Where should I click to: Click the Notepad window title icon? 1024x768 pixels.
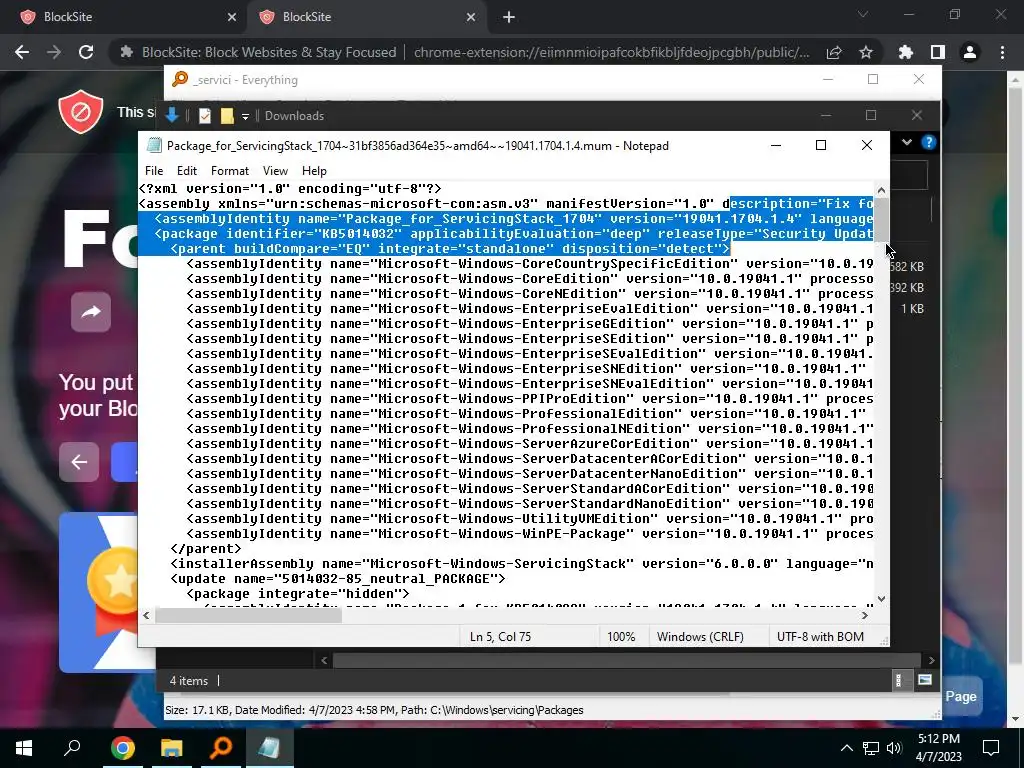pos(153,146)
